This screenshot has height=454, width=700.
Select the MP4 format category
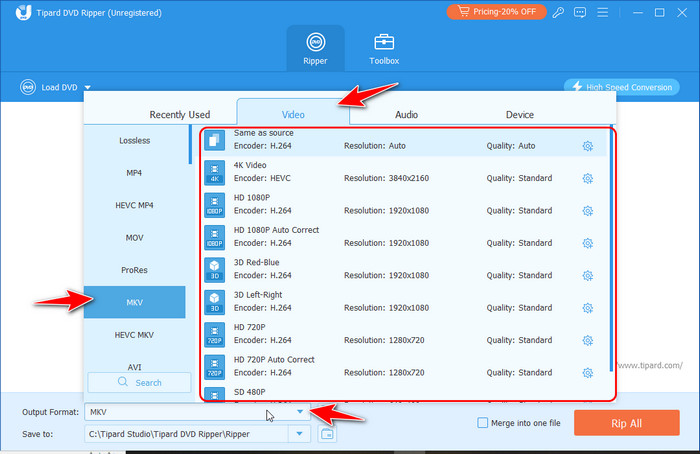point(134,173)
